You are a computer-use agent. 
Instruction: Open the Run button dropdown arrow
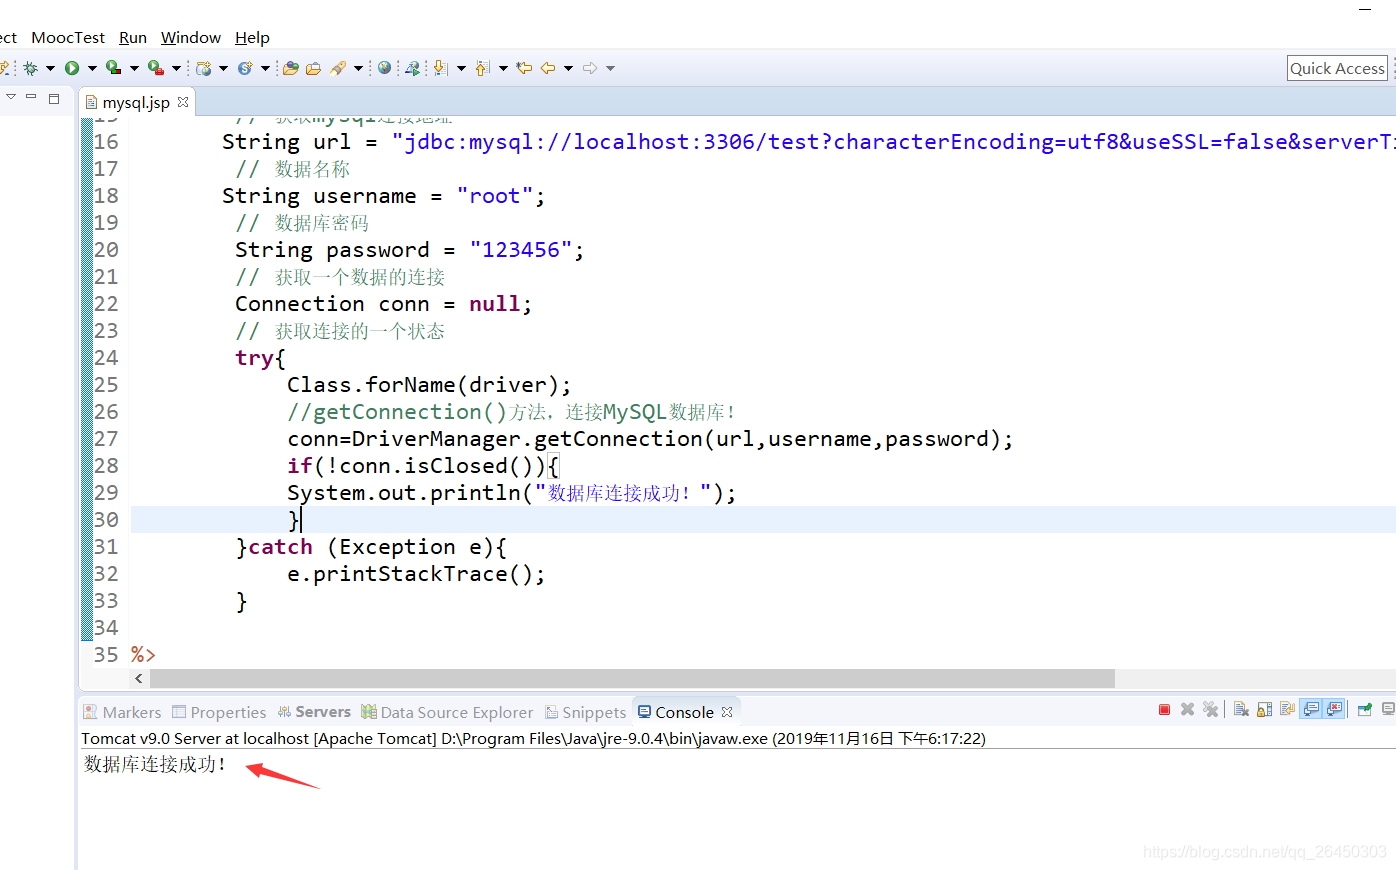coord(92,67)
